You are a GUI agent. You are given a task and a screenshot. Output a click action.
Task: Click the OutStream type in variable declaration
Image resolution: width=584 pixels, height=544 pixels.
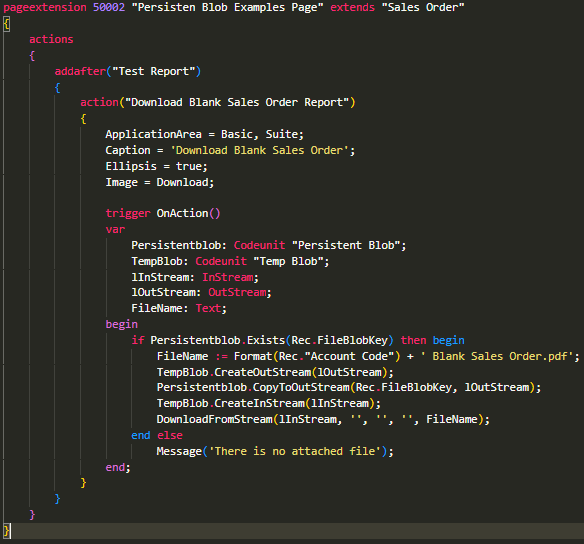237,292
